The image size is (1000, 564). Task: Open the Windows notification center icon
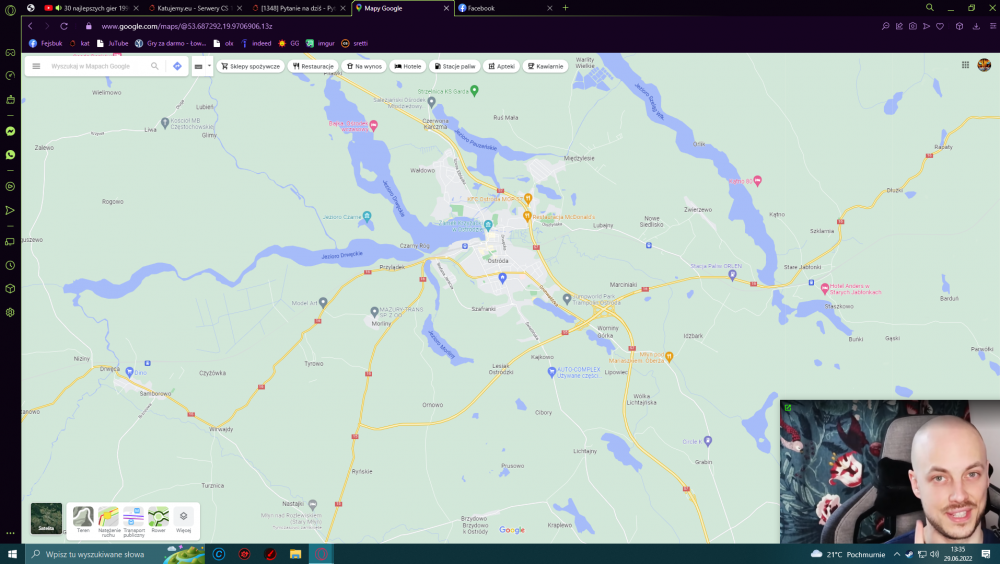pyautogui.click(x=985, y=554)
